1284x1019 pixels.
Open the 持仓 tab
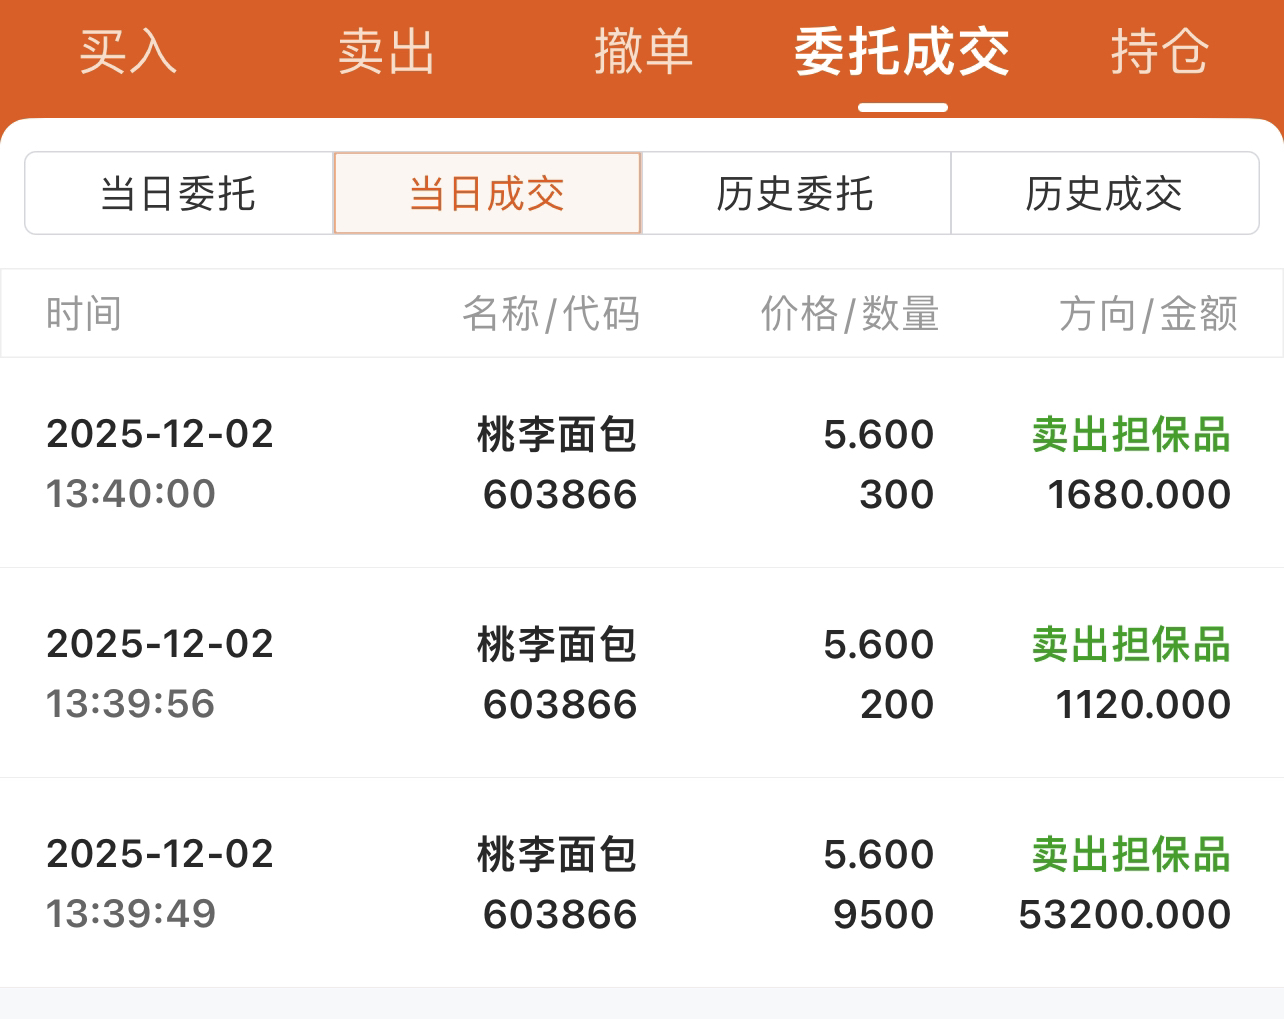1160,52
